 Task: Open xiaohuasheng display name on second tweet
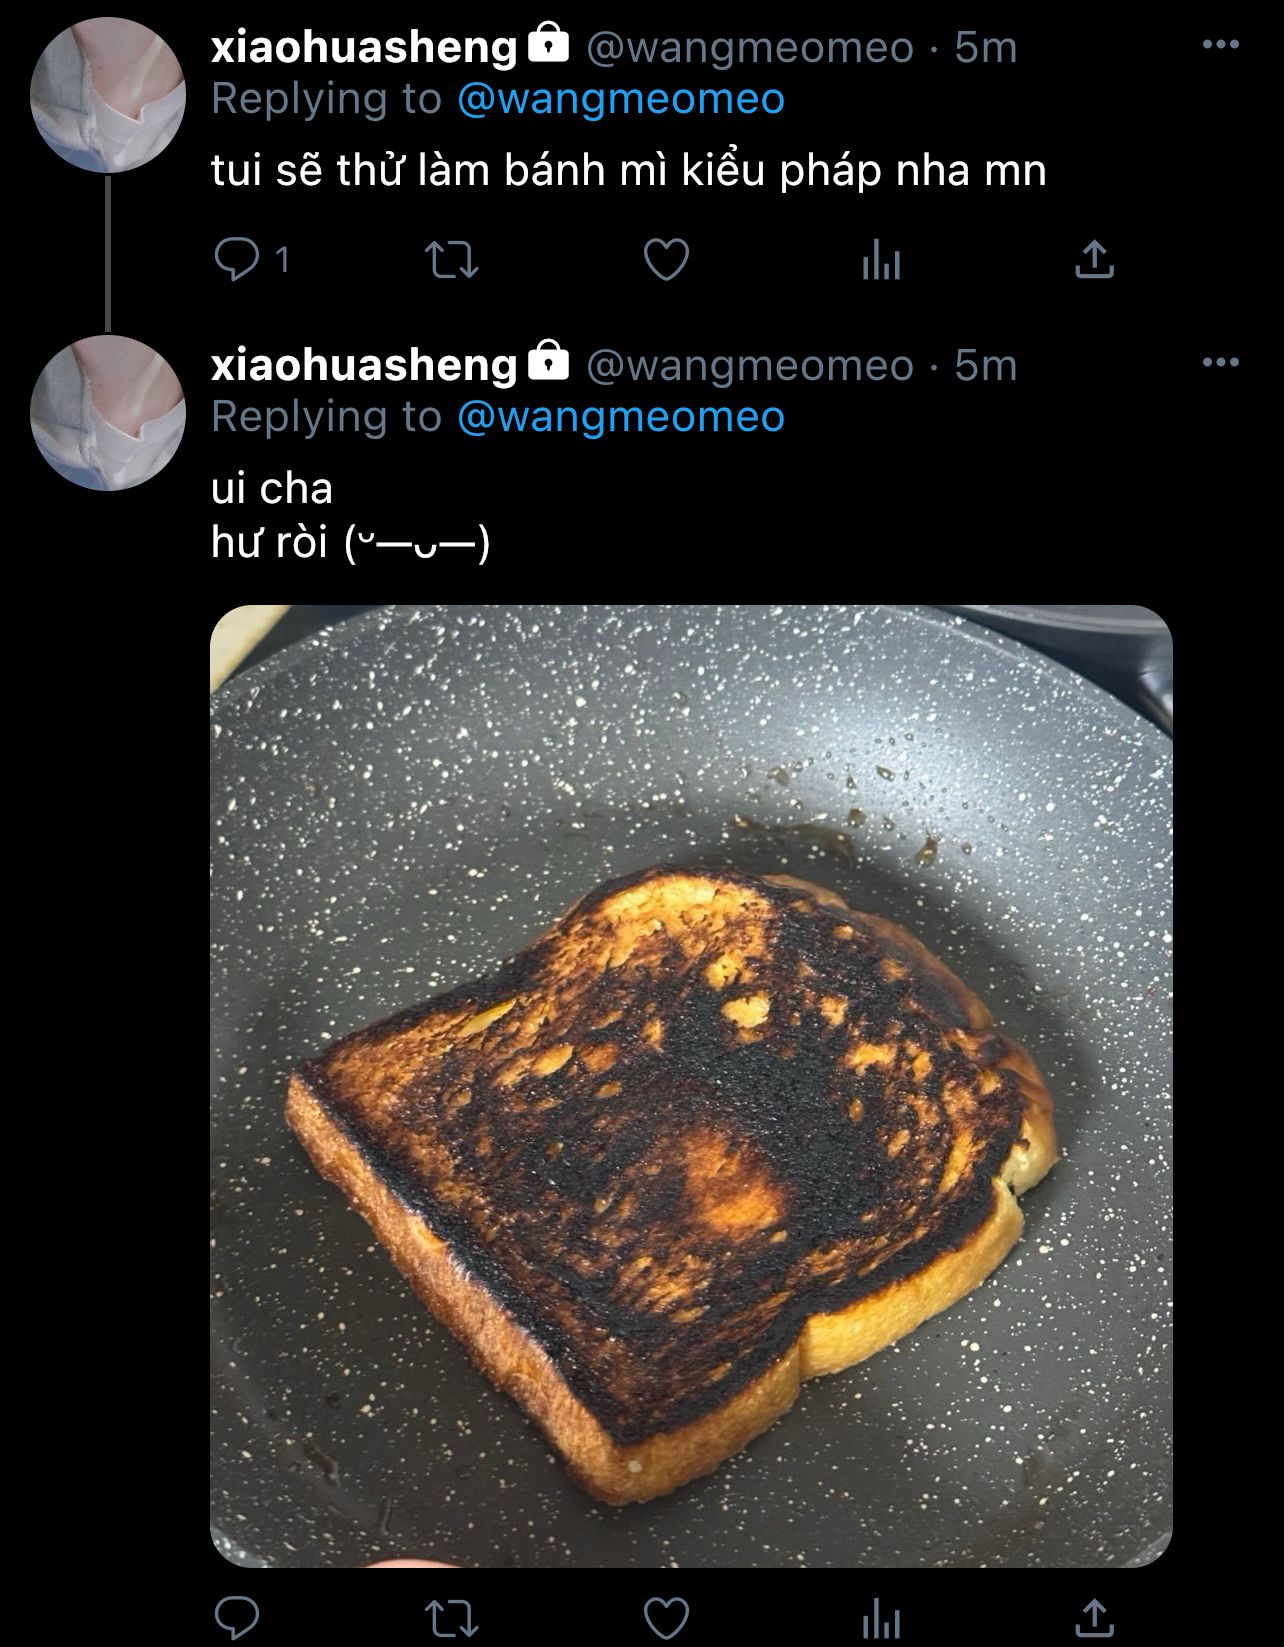(364, 365)
